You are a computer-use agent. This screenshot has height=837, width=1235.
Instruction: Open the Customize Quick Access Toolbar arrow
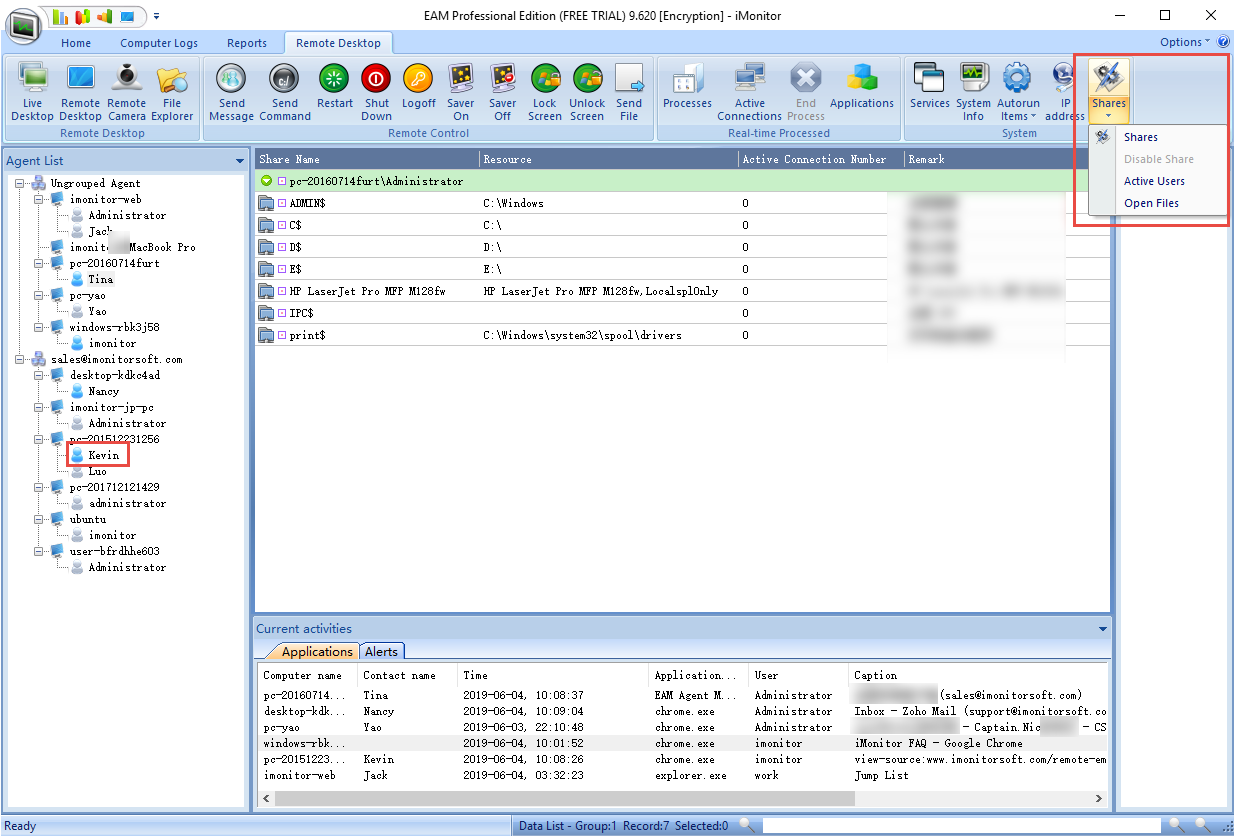pos(156,16)
